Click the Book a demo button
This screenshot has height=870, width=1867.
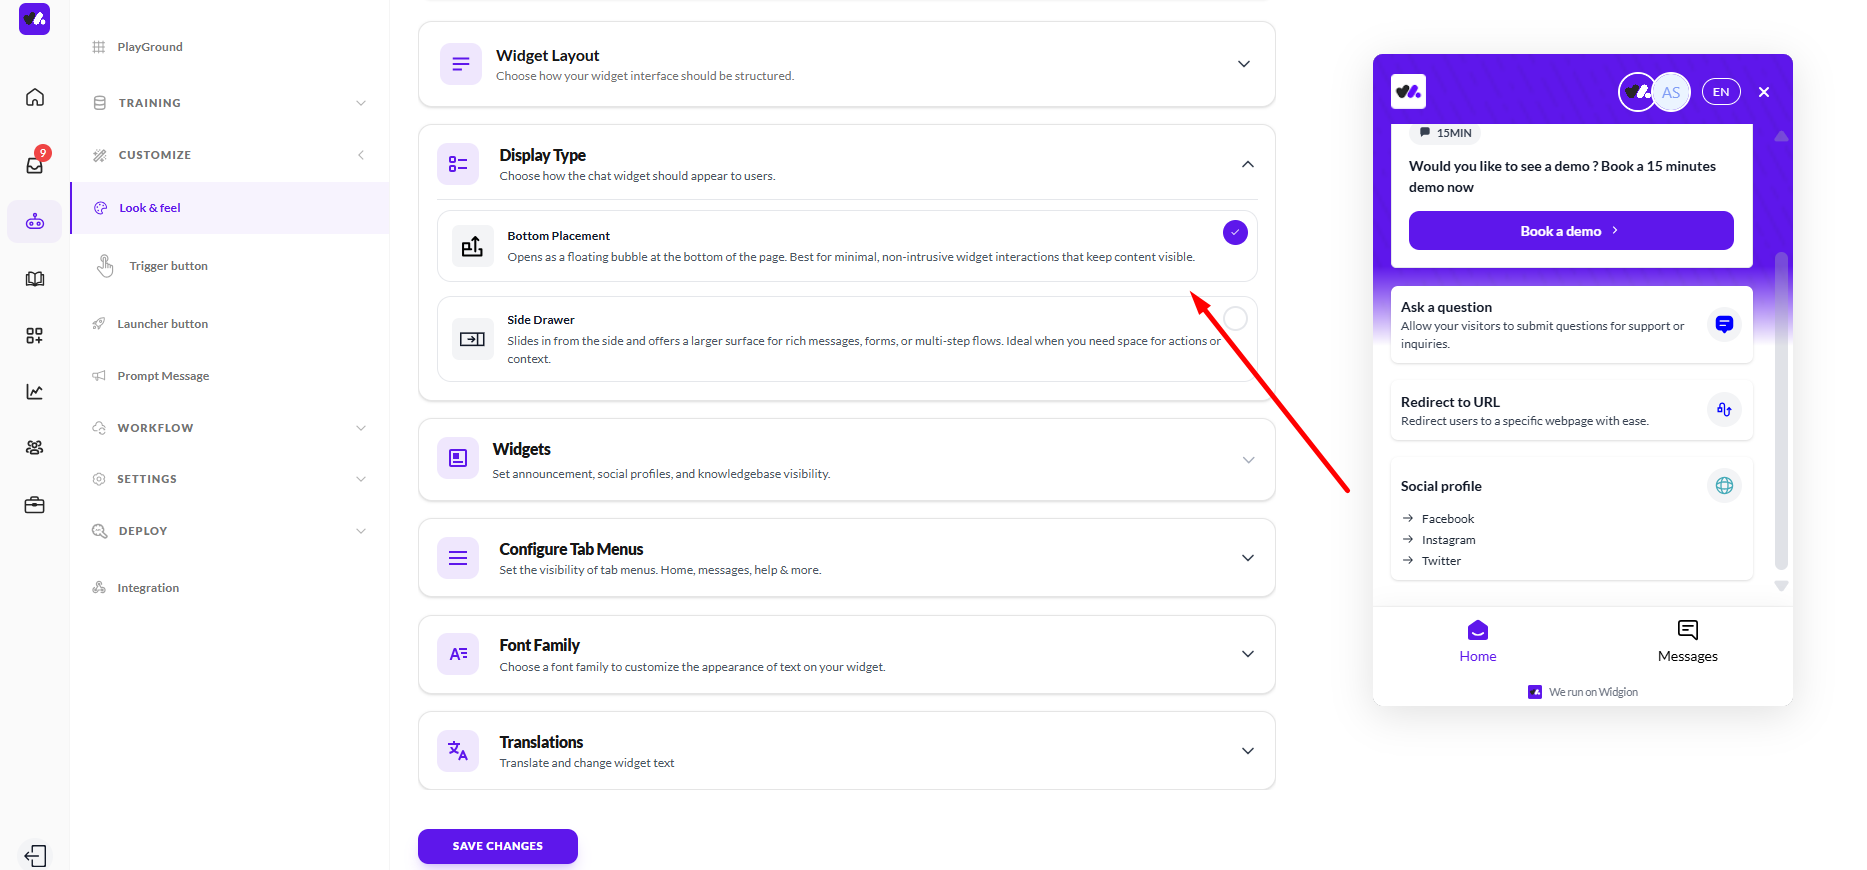pyautogui.click(x=1570, y=231)
